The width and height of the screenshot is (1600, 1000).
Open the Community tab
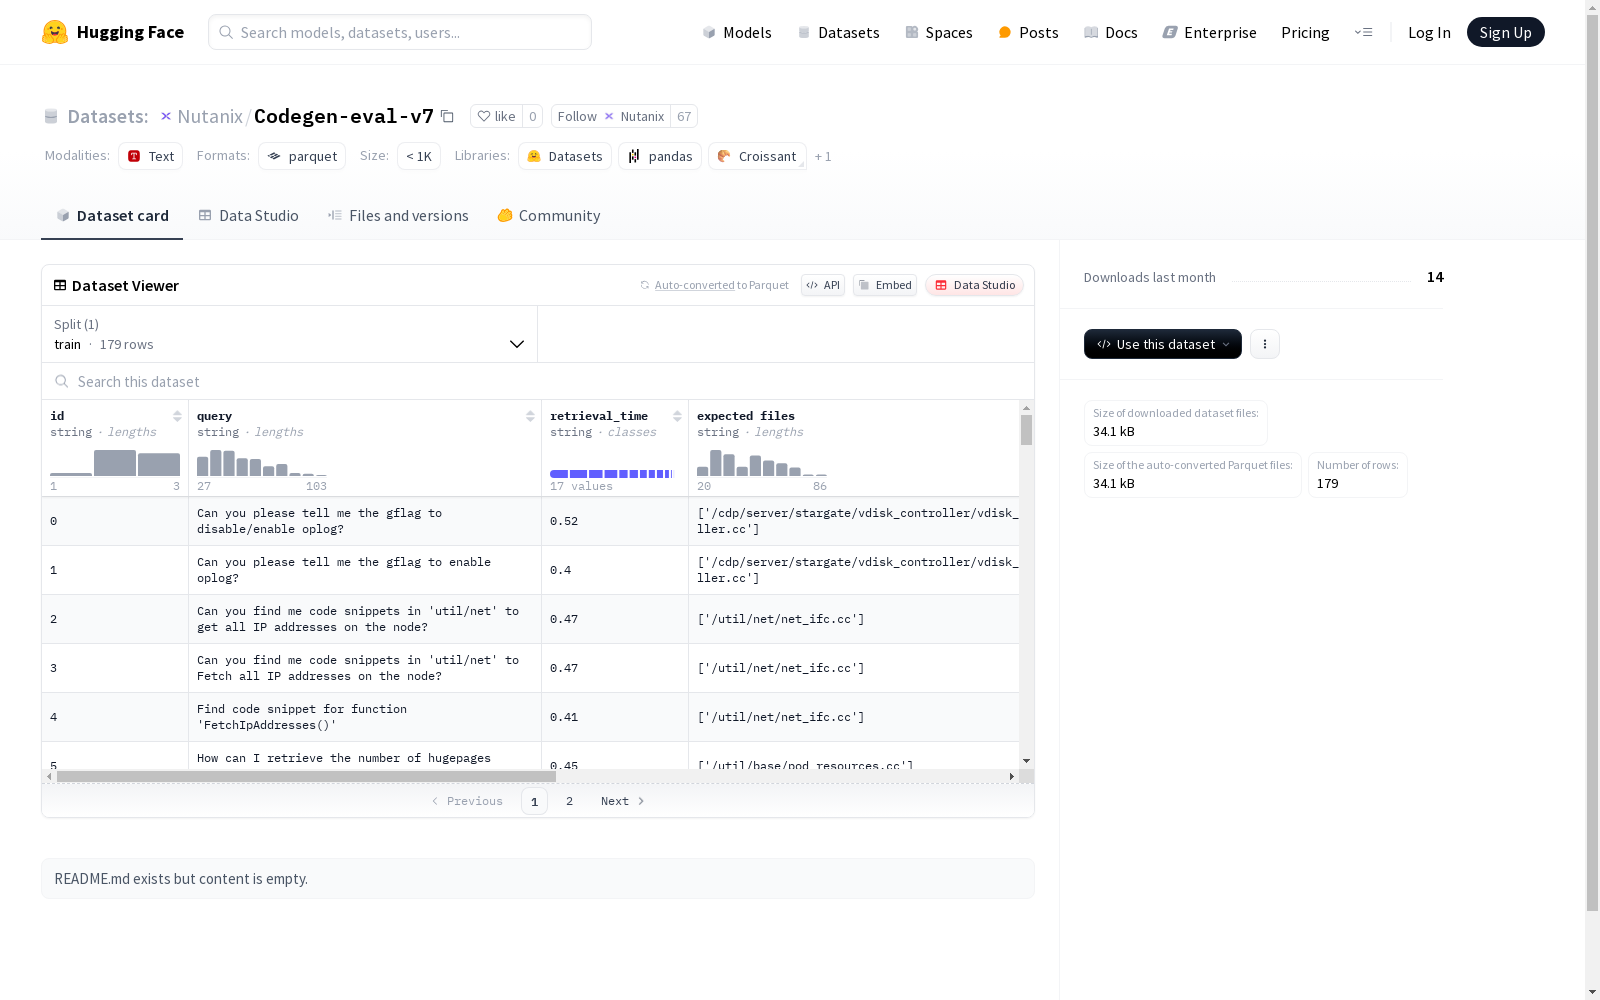(x=549, y=216)
